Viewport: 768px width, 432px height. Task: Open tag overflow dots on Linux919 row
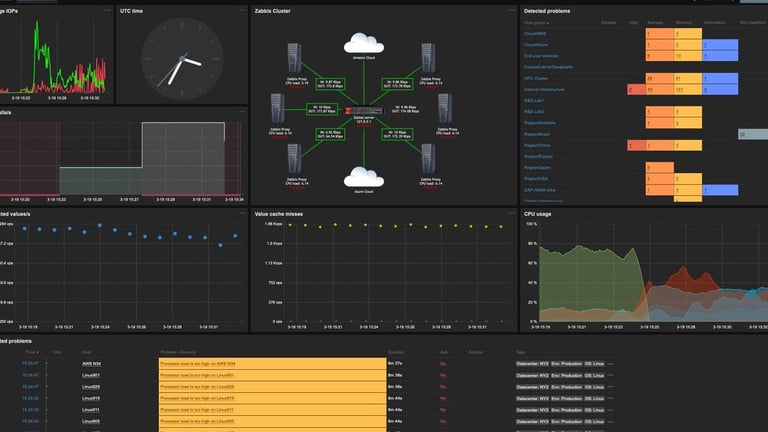pos(610,399)
